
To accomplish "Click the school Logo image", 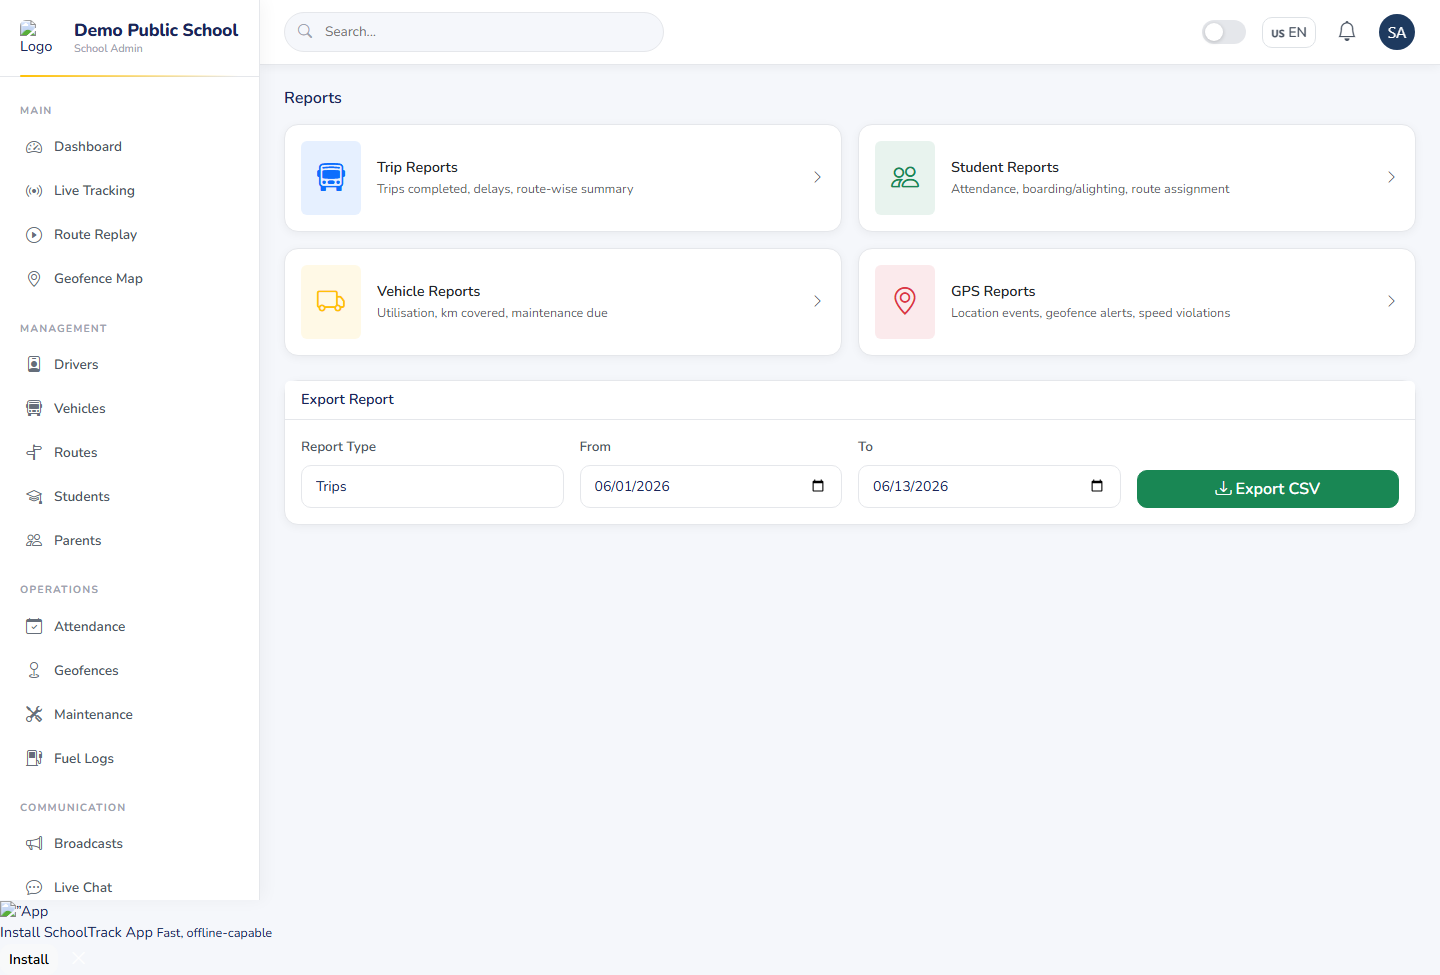I will pyautogui.click(x=36, y=38).
